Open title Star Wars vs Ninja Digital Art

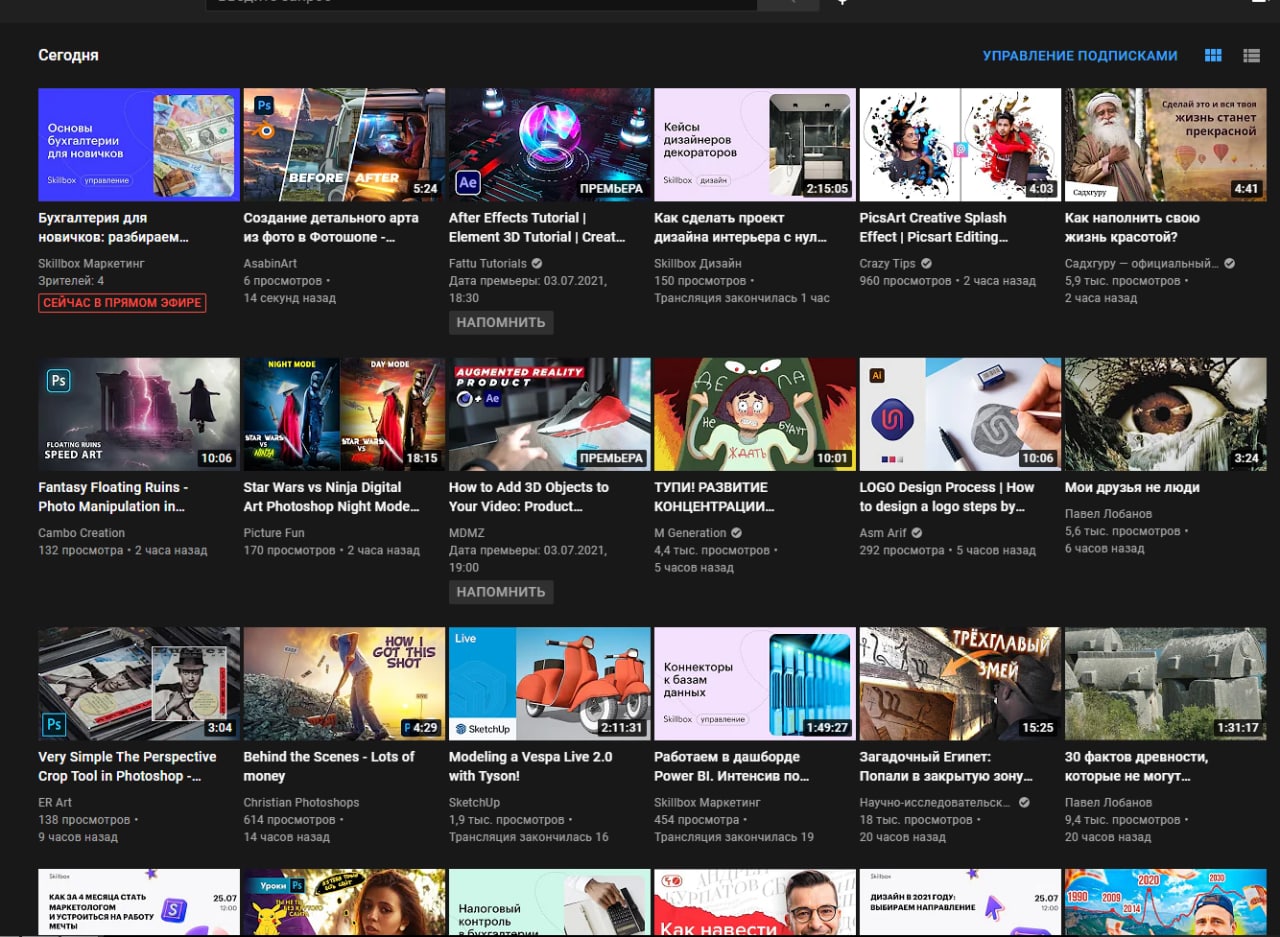pos(331,497)
